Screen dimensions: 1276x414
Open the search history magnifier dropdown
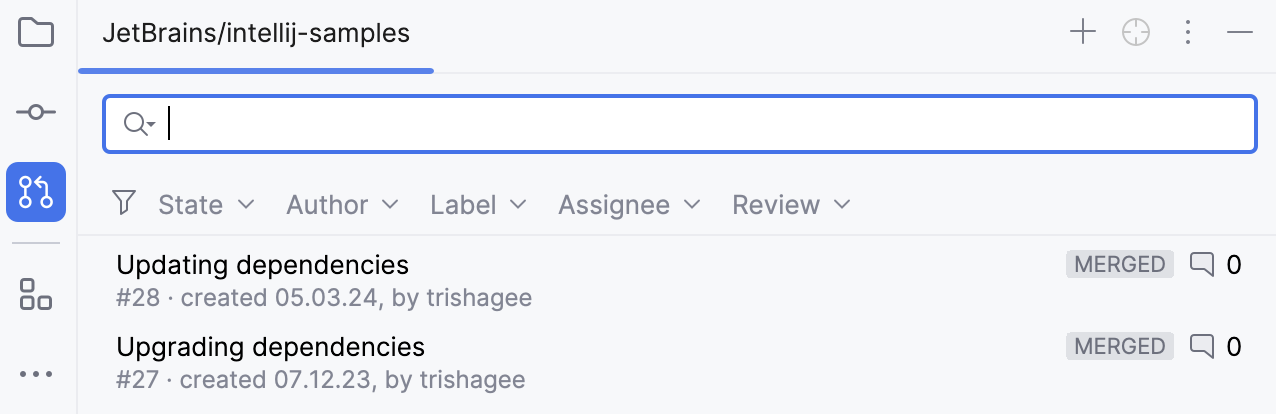point(138,124)
